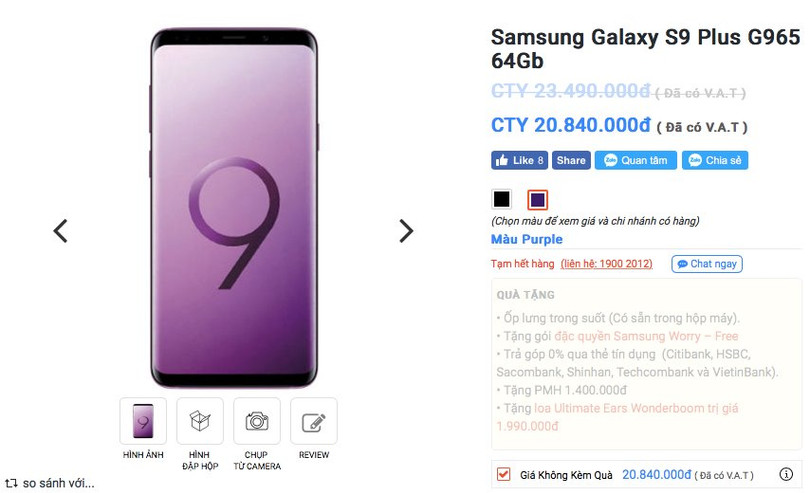Open the loa Ultimate Ears Wonderboom link
The height and width of the screenshot is (493, 810).
point(638,408)
